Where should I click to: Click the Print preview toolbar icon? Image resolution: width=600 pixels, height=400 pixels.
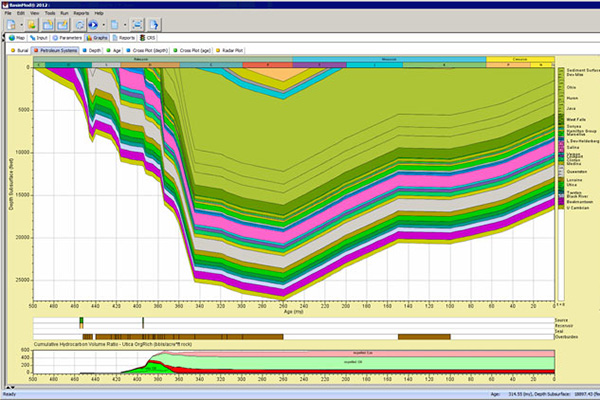pos(137,24)
